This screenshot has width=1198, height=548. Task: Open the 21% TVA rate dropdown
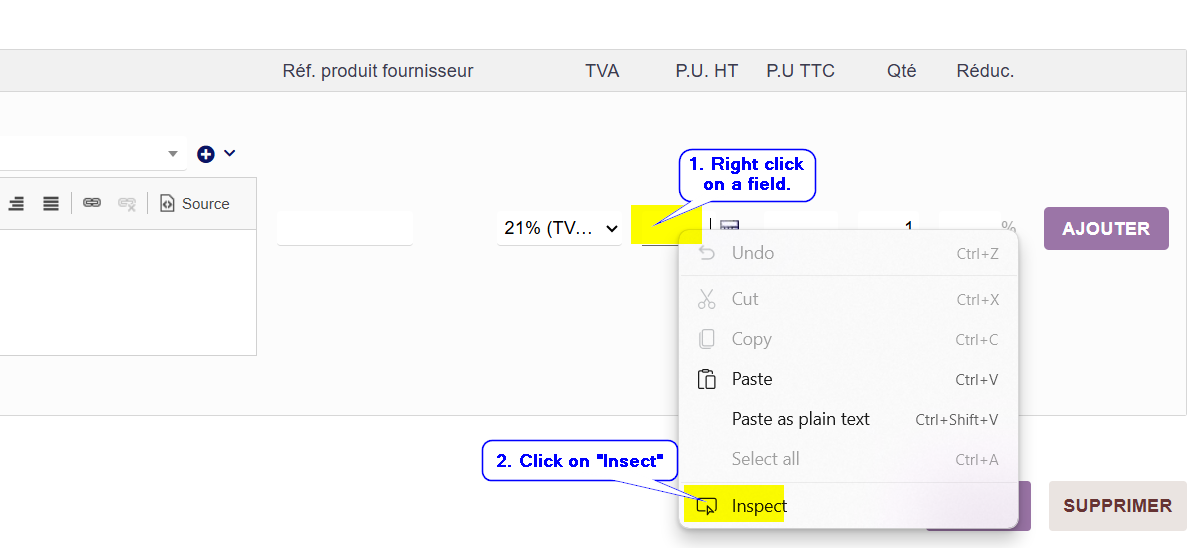click(560, 228)
